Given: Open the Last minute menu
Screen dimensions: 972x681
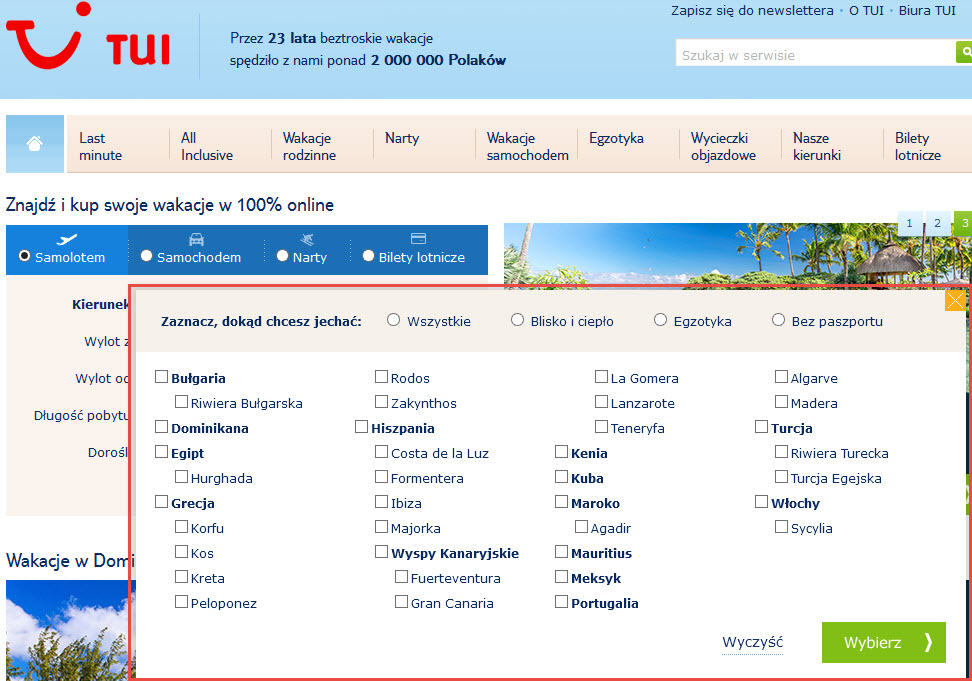Looking at the screenshot, I should coord(100,146).
